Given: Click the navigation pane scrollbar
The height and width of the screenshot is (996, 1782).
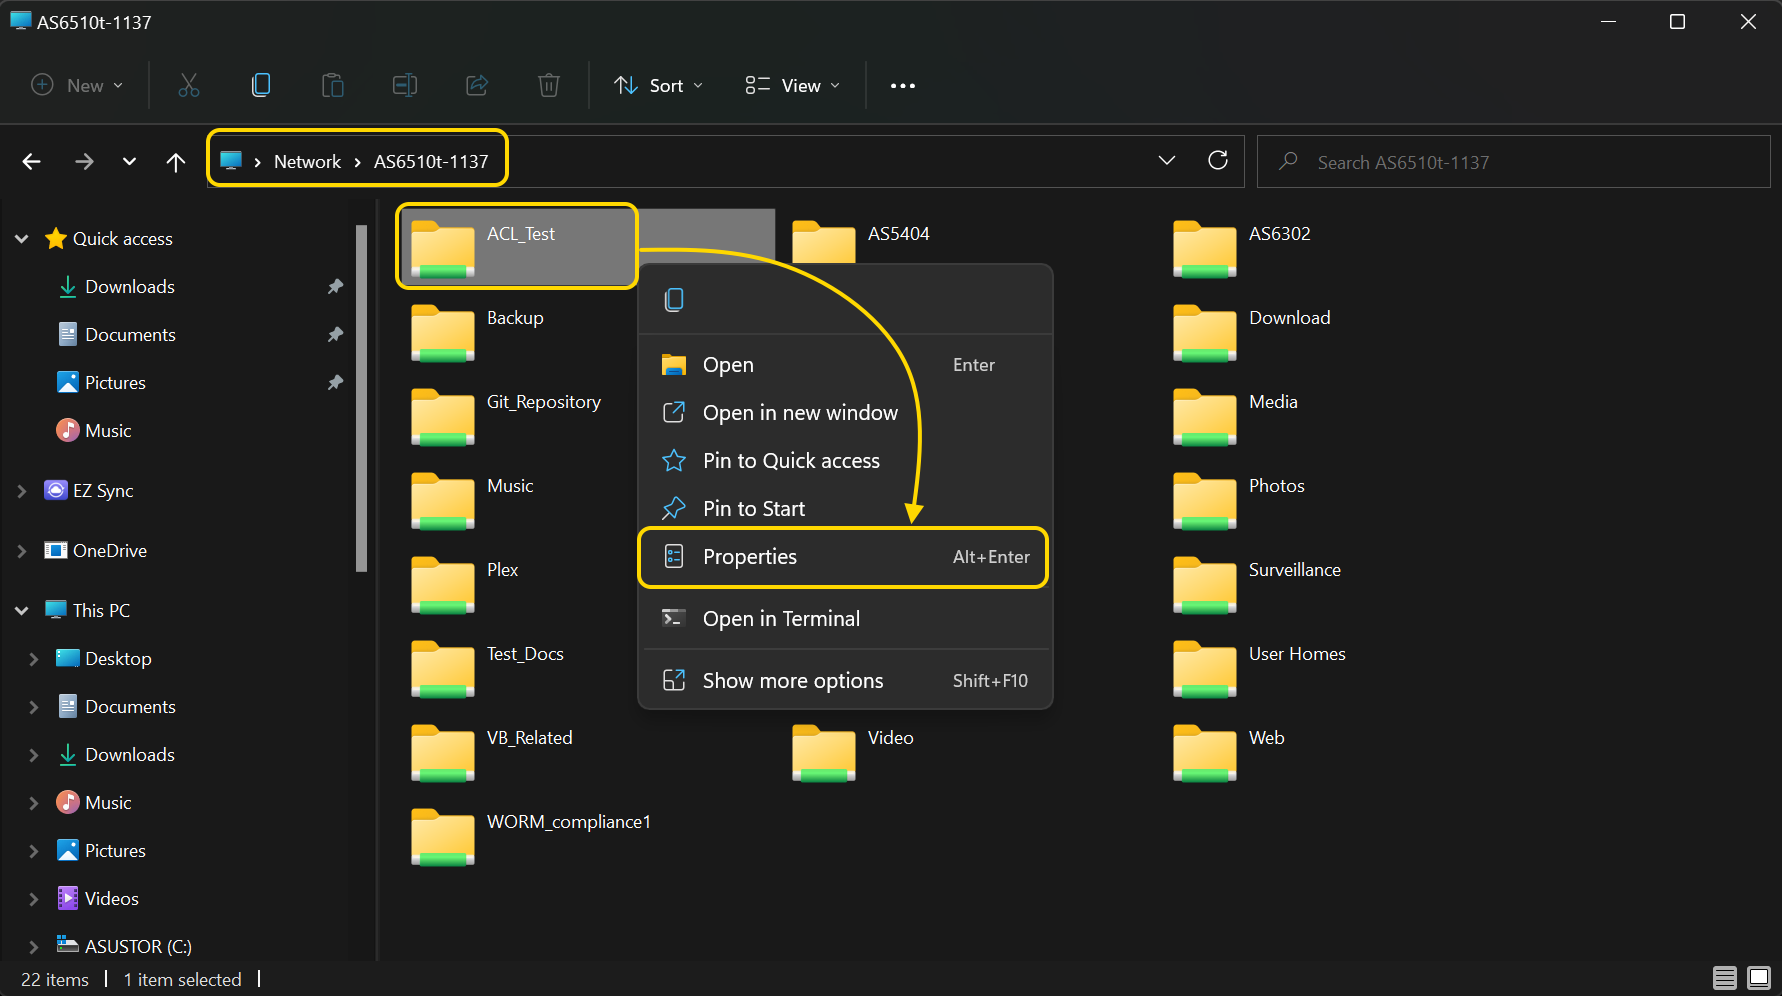Looking at the screenshot, I should point(362,400).
